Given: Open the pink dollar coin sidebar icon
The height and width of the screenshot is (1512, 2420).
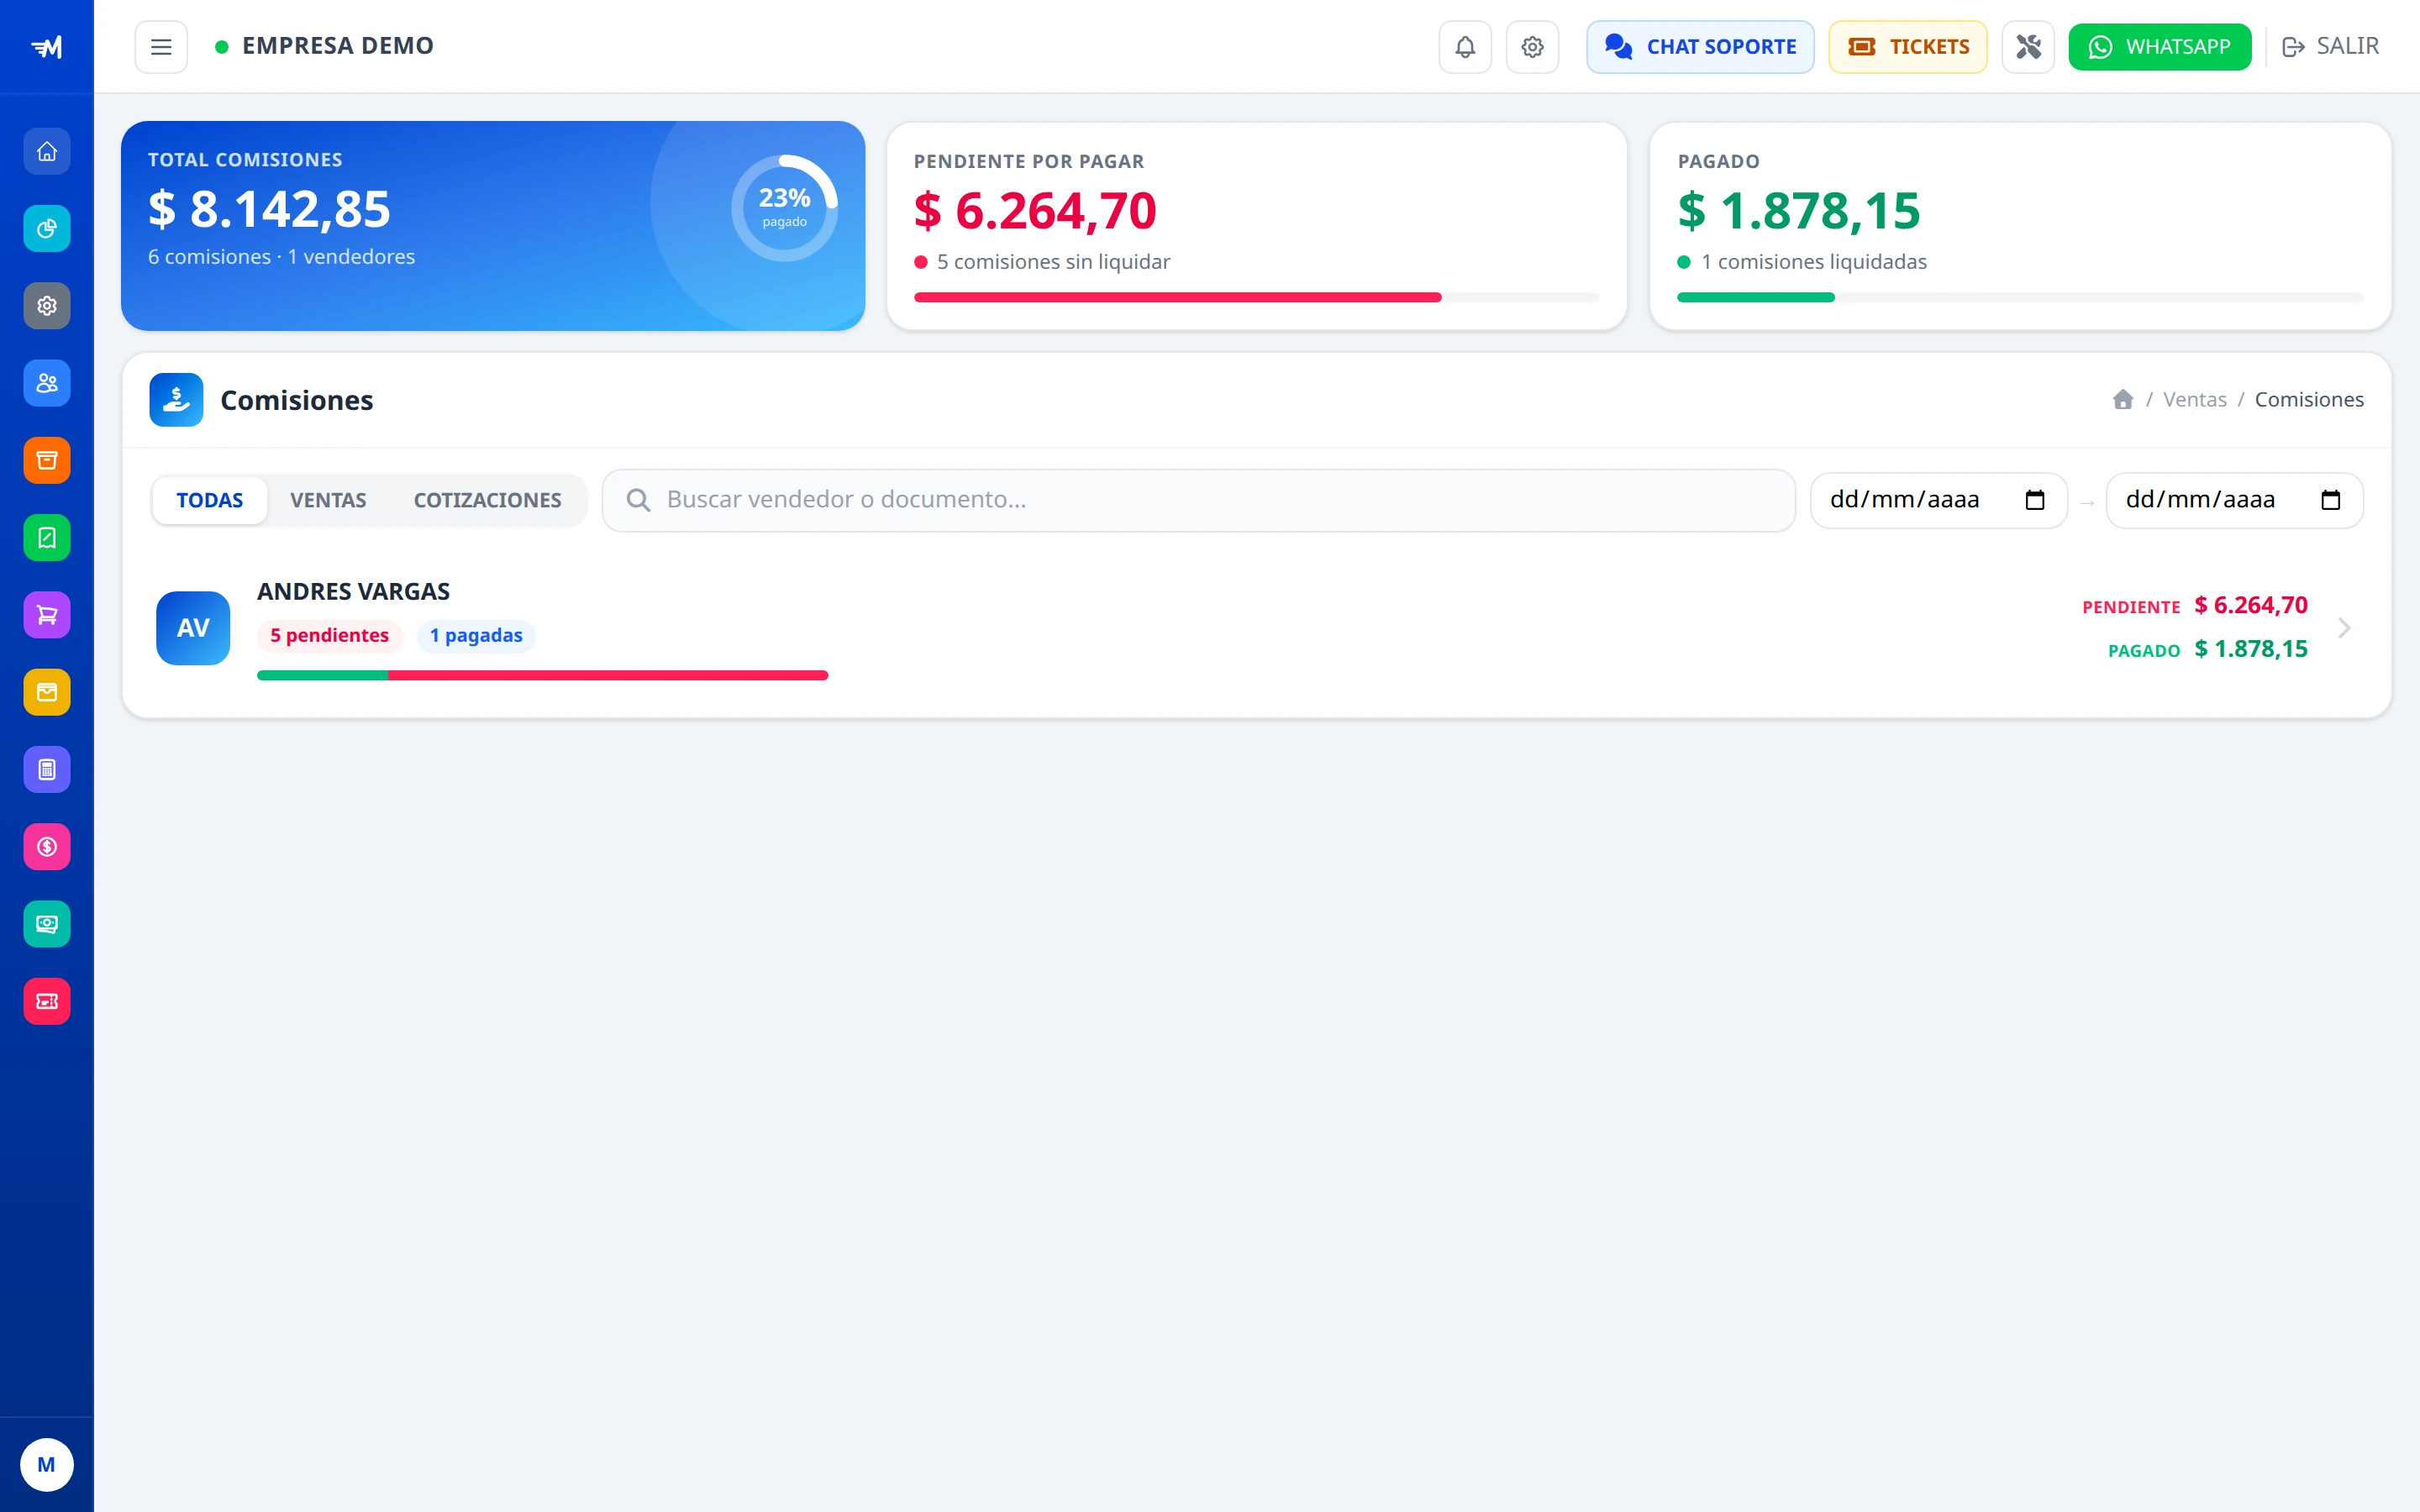Looking at the screenshot, I should (47, 847).
